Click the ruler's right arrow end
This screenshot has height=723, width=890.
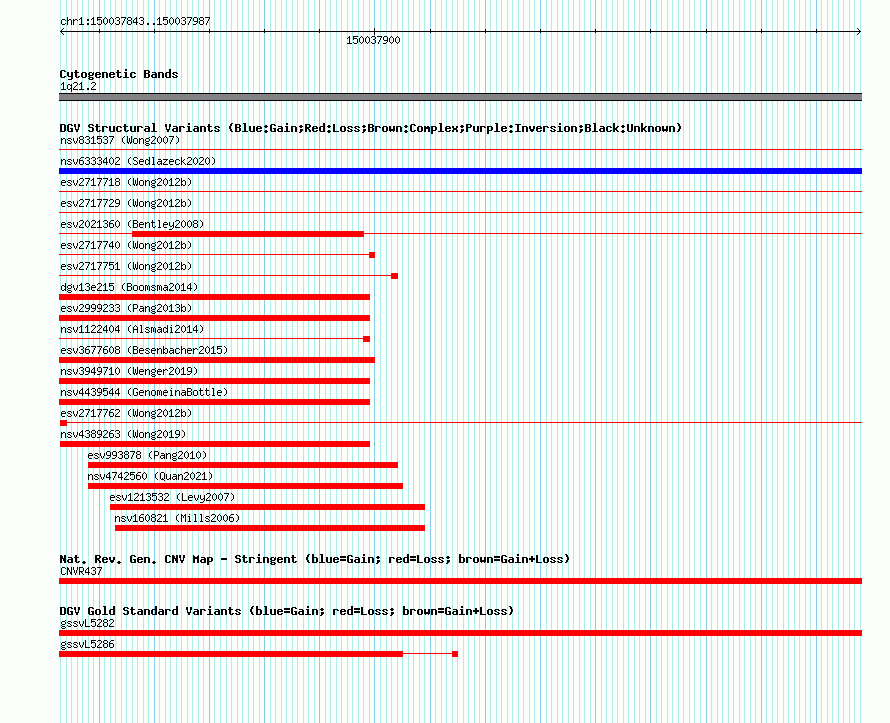point(859,32)
